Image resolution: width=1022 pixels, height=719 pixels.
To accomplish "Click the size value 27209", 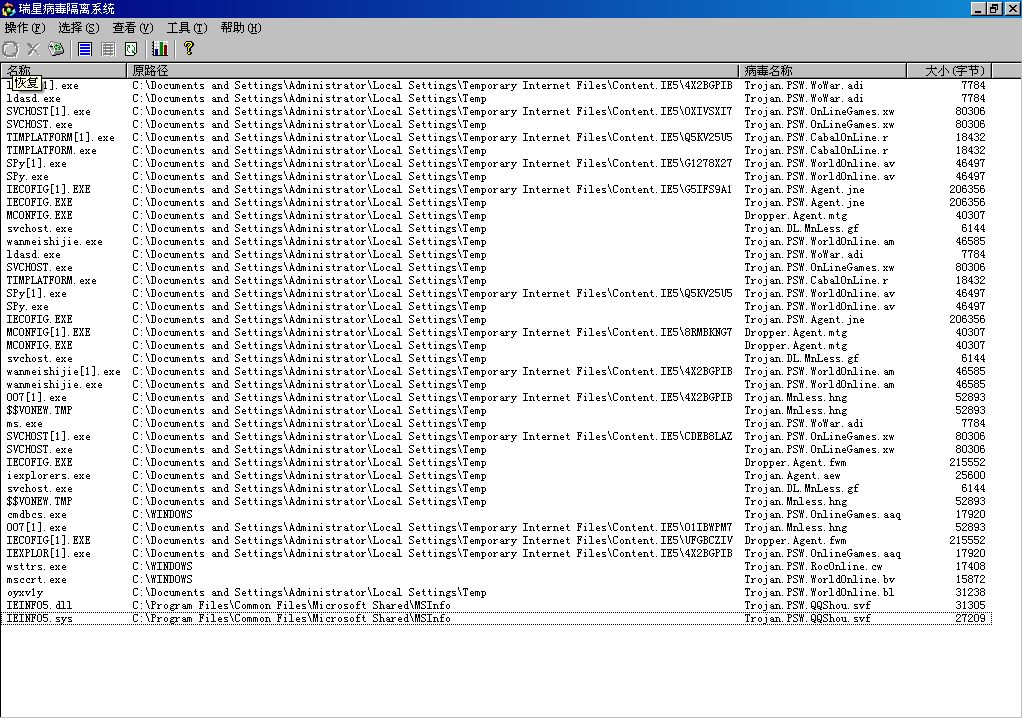I will (970, 619).
